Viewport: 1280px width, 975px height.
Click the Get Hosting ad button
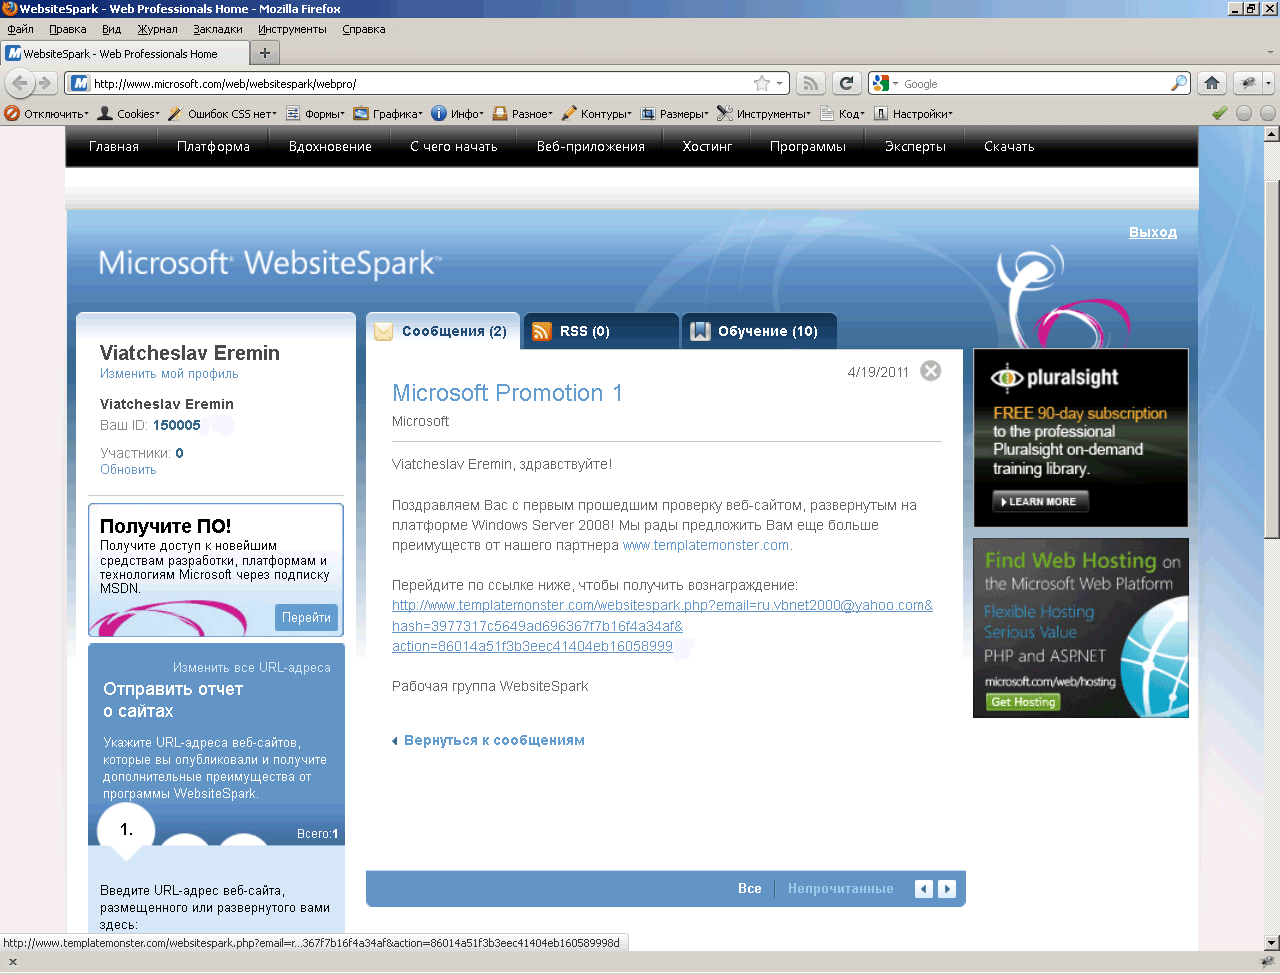coord(1023,702)
